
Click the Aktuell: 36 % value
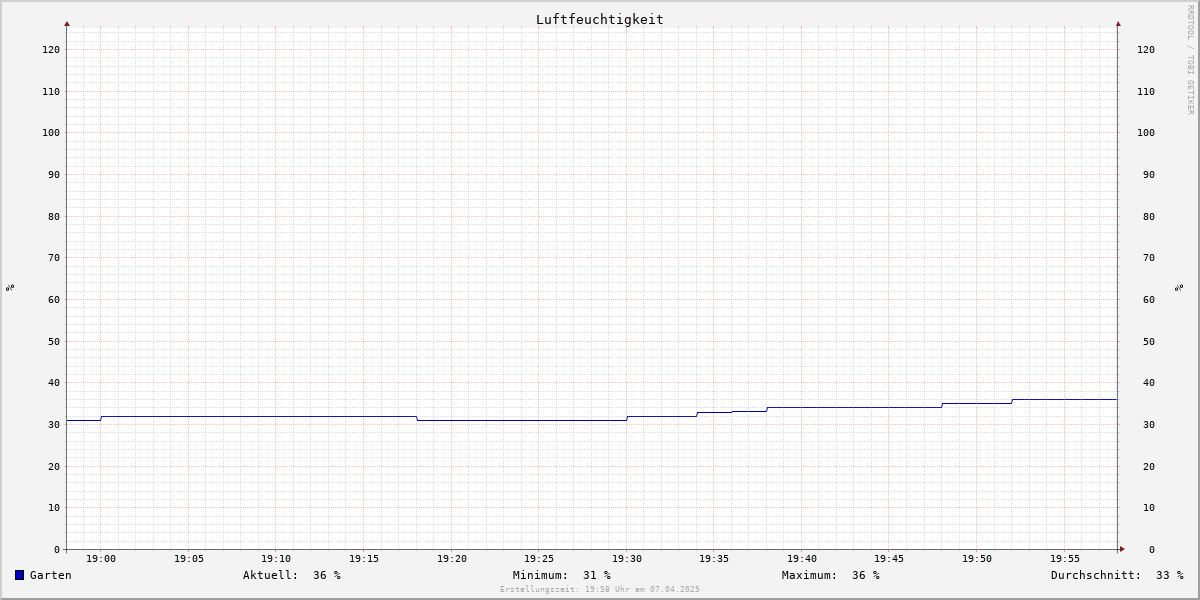pos(292,575)
